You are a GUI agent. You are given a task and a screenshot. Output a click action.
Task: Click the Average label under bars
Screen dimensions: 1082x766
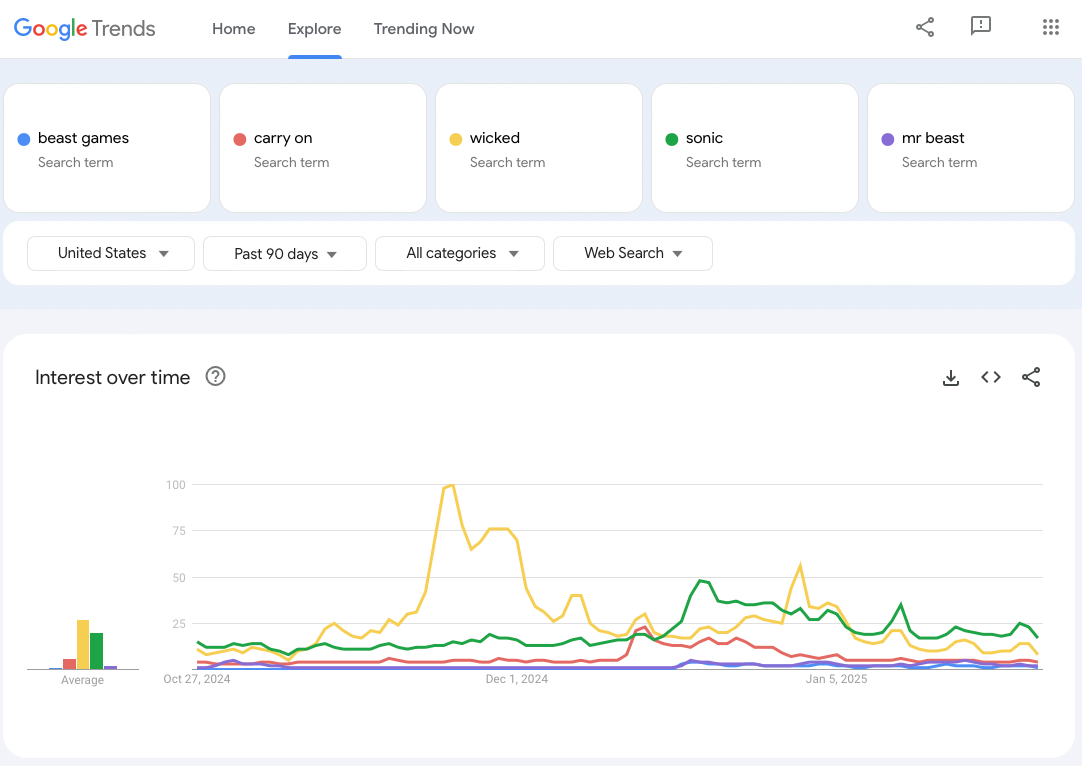[82, 680]
